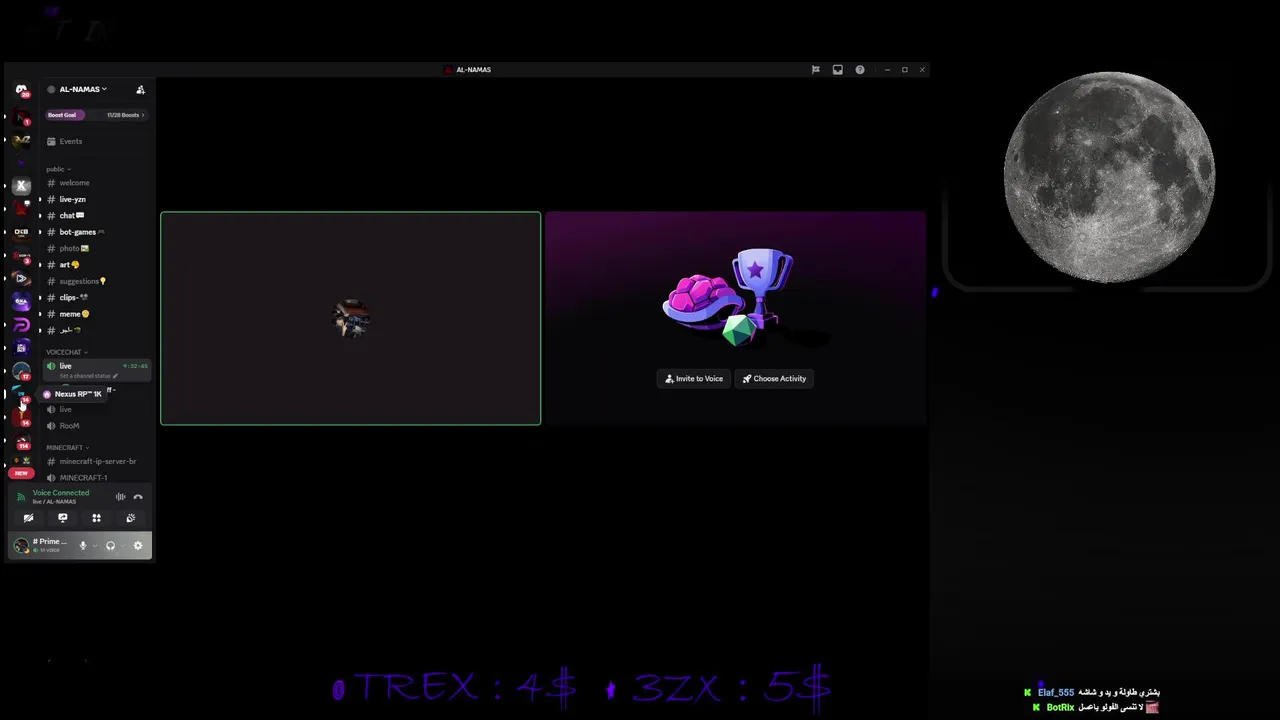Select the server icon with 17 badge

tap(21, 371)
